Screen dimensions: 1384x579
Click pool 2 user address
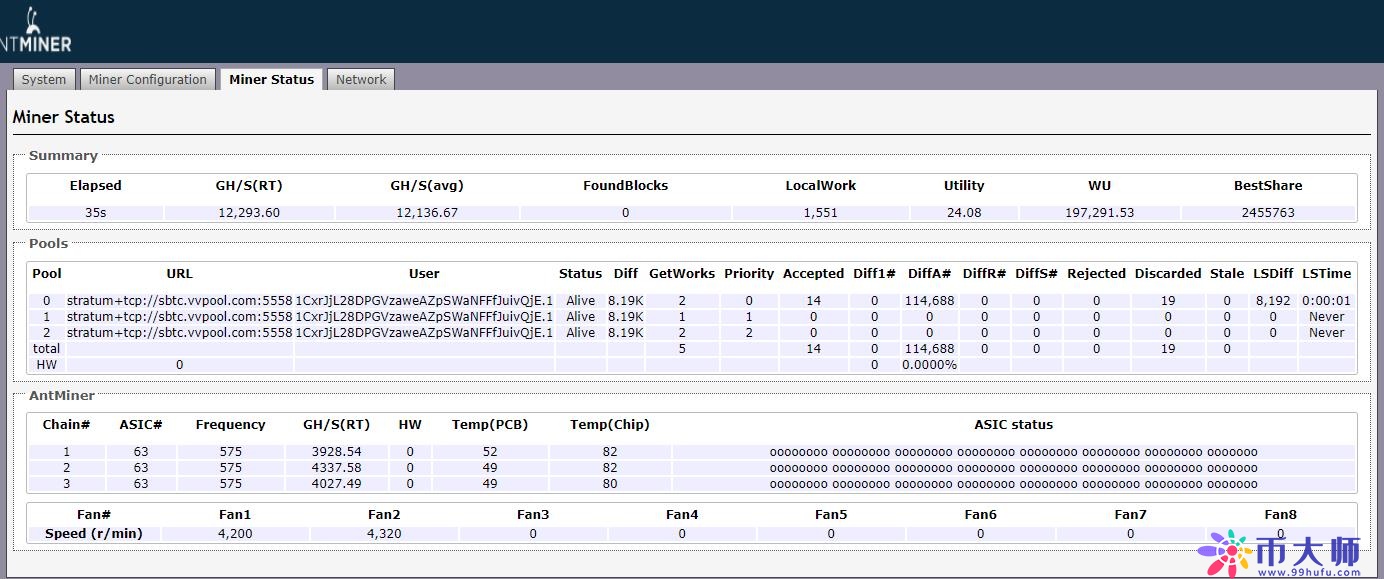pyautogui.click(x=424, y=332)
